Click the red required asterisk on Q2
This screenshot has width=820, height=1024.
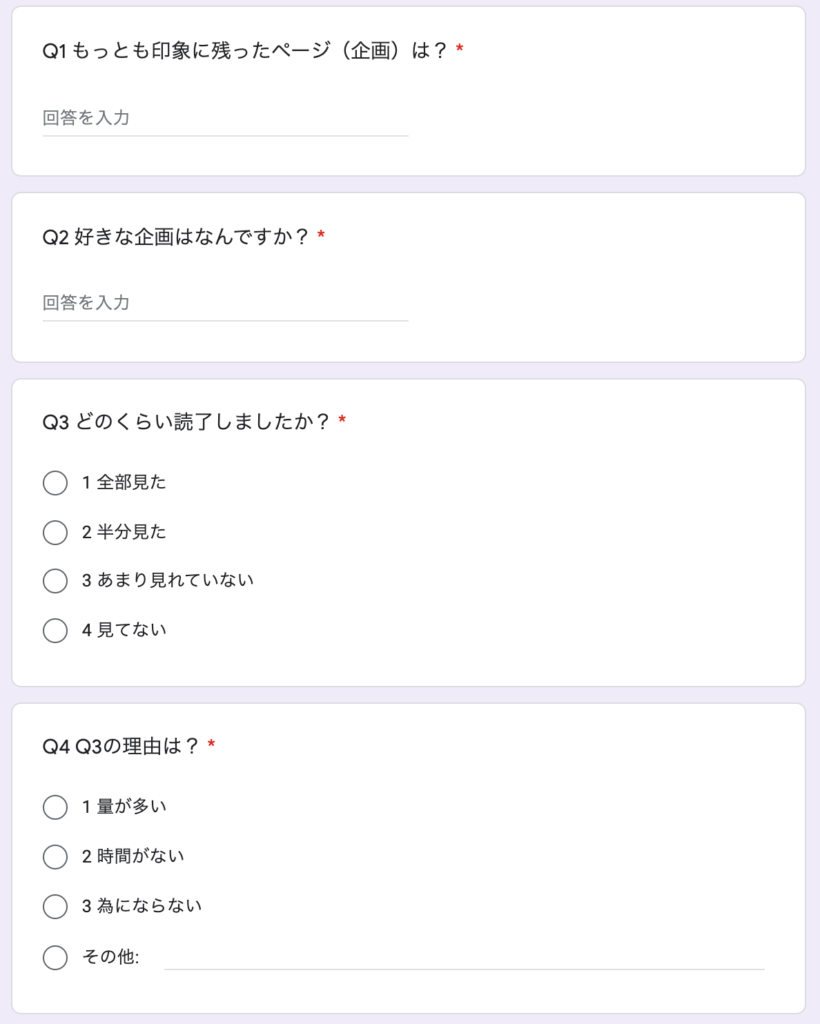[321, 234]
